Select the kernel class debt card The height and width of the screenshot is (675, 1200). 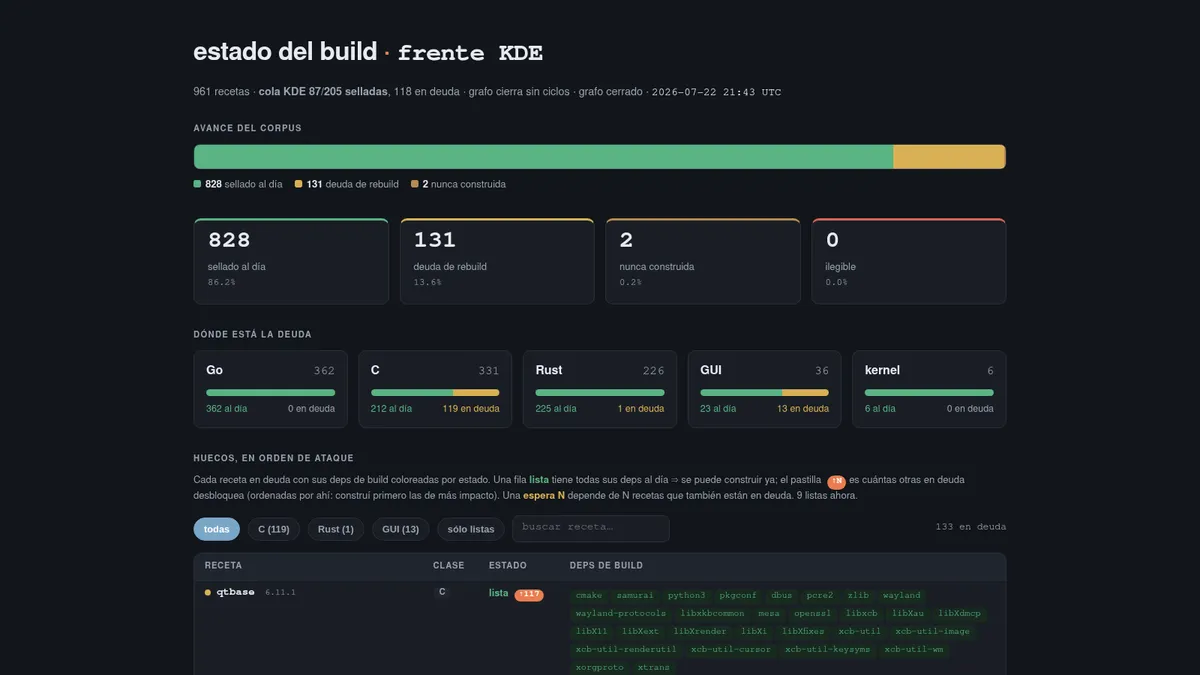(929, 389)
